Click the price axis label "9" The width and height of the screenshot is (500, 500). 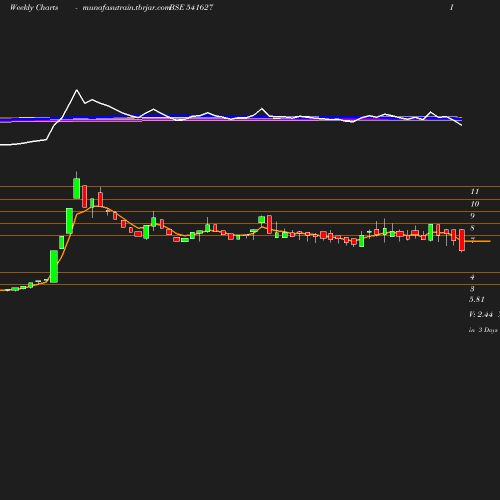click(472, 216)
